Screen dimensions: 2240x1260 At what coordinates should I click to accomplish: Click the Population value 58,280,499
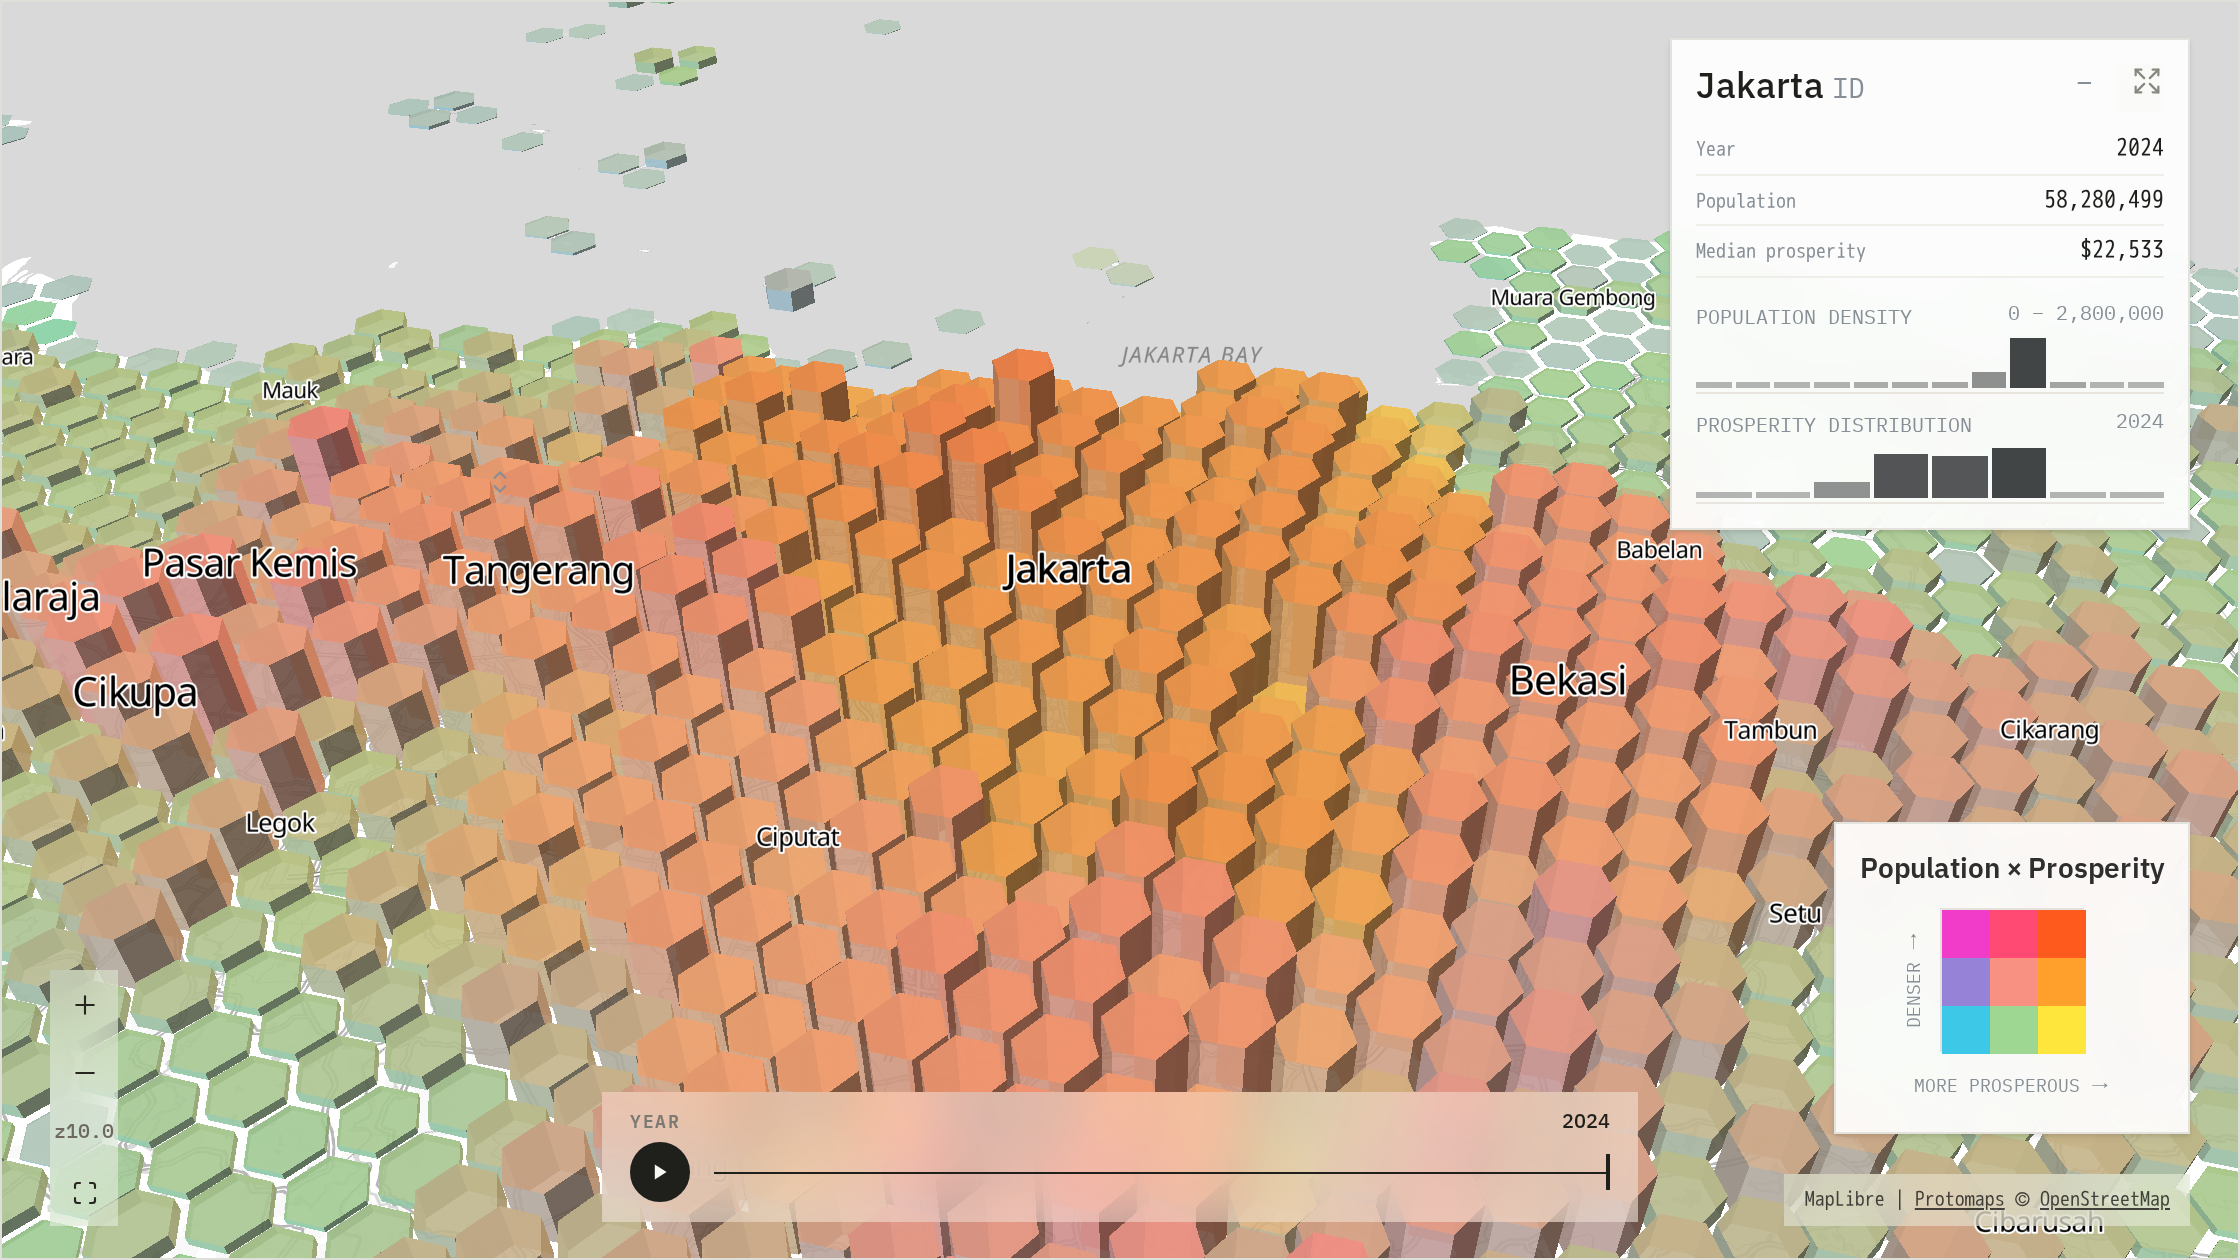coord(2103,200)
